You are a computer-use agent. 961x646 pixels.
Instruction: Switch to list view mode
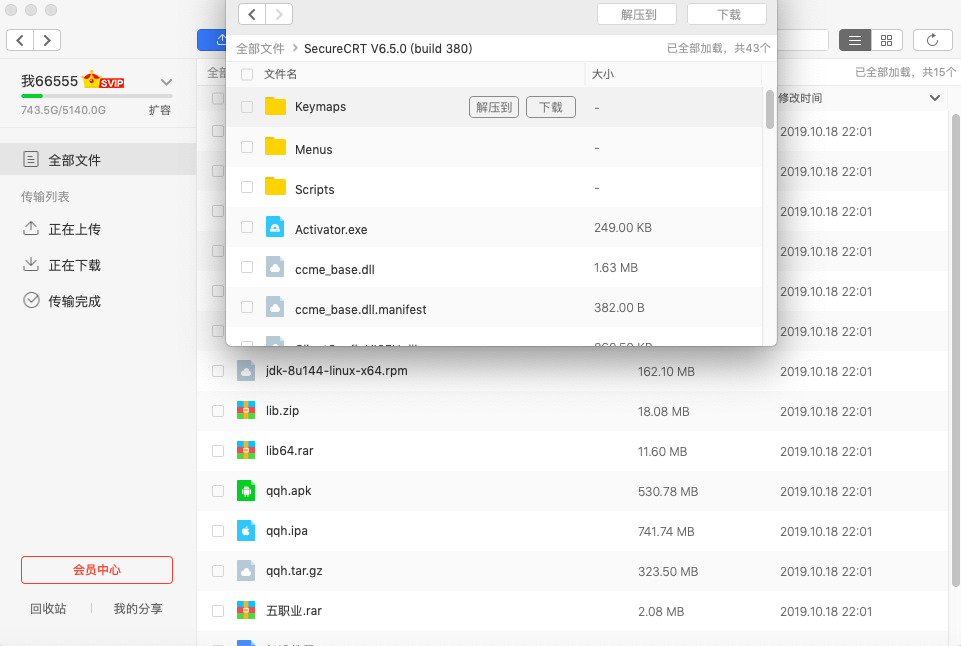(854, 40)
